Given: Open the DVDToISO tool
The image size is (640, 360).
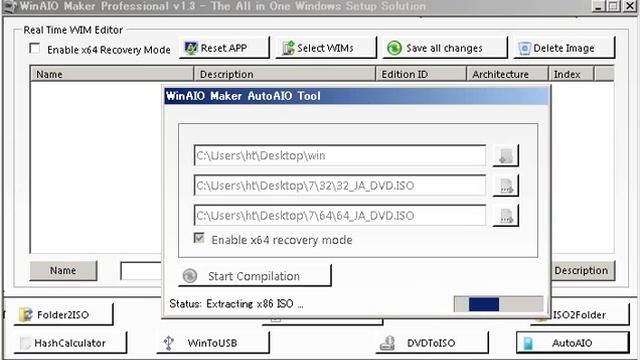Looking at the screenshot, I should 432,343.
